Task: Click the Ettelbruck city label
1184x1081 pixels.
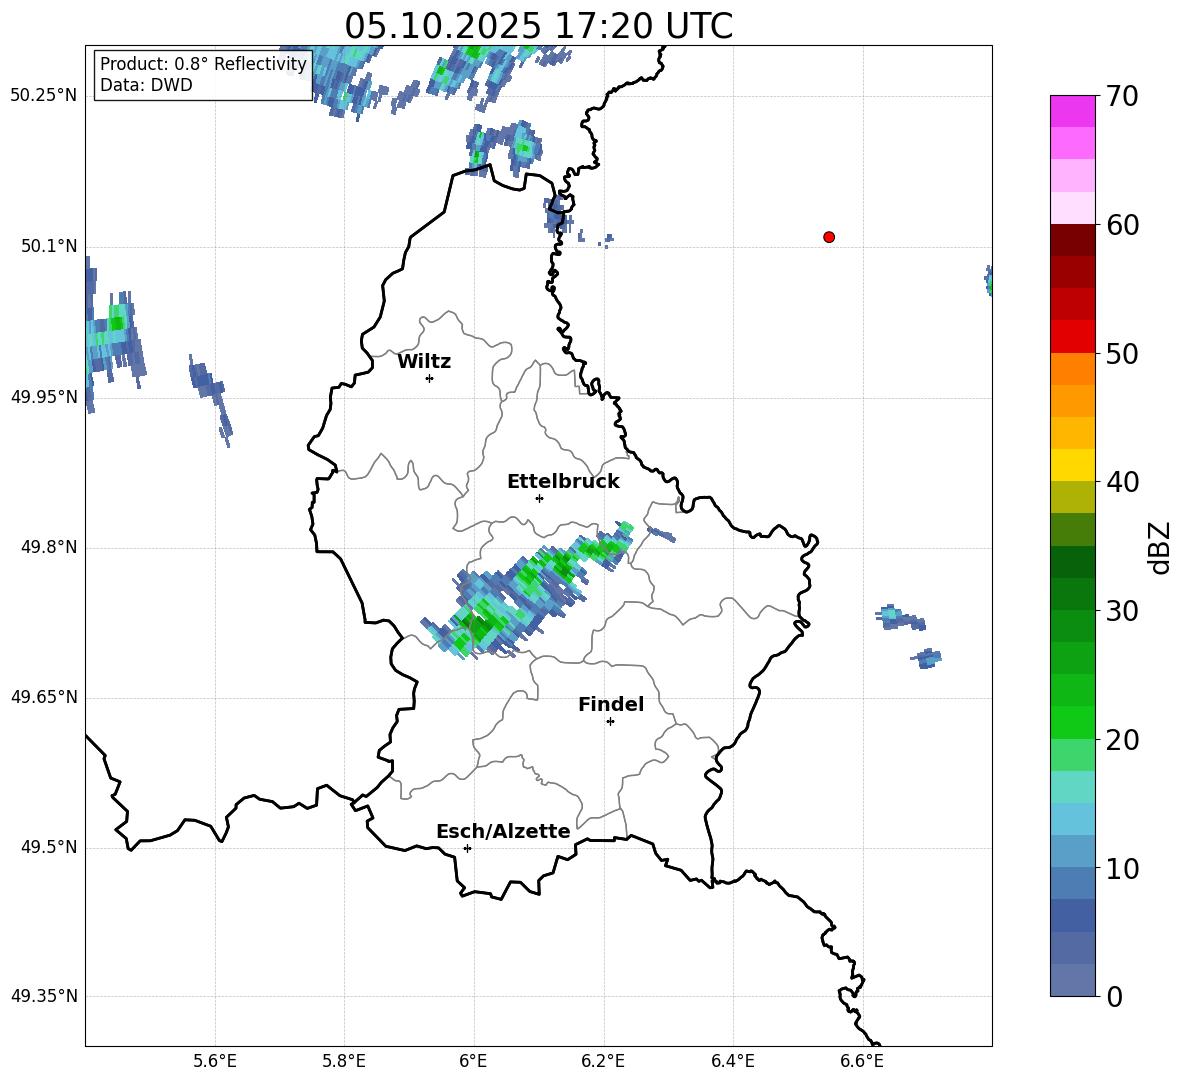Action: tap(563, 482)
